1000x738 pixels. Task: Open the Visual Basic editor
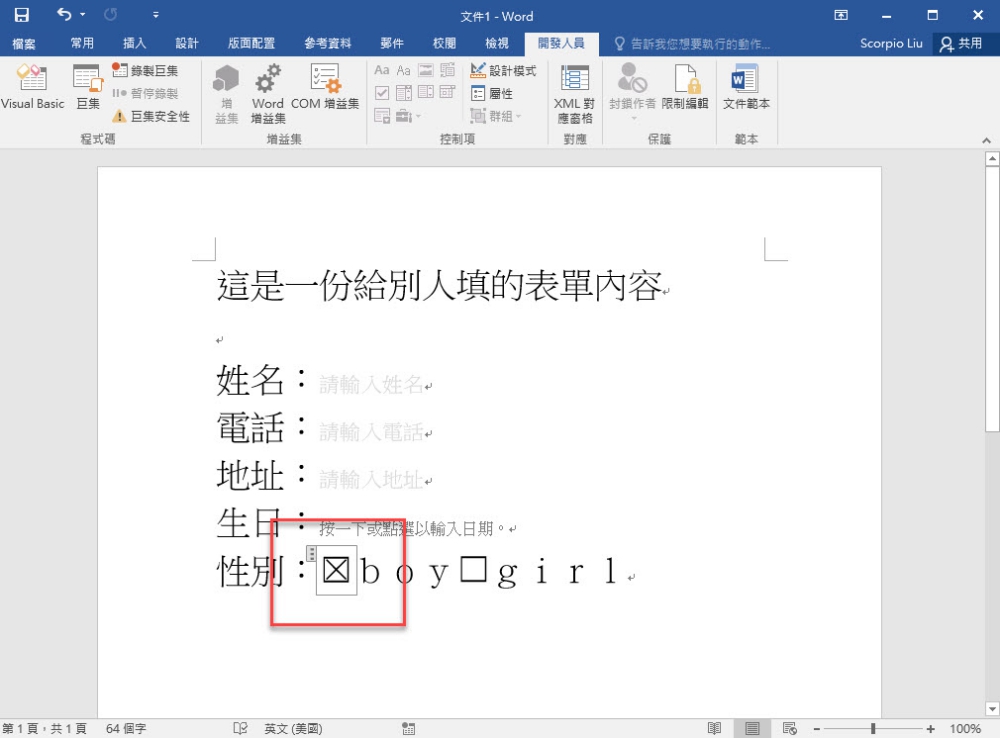coord(33,87)
